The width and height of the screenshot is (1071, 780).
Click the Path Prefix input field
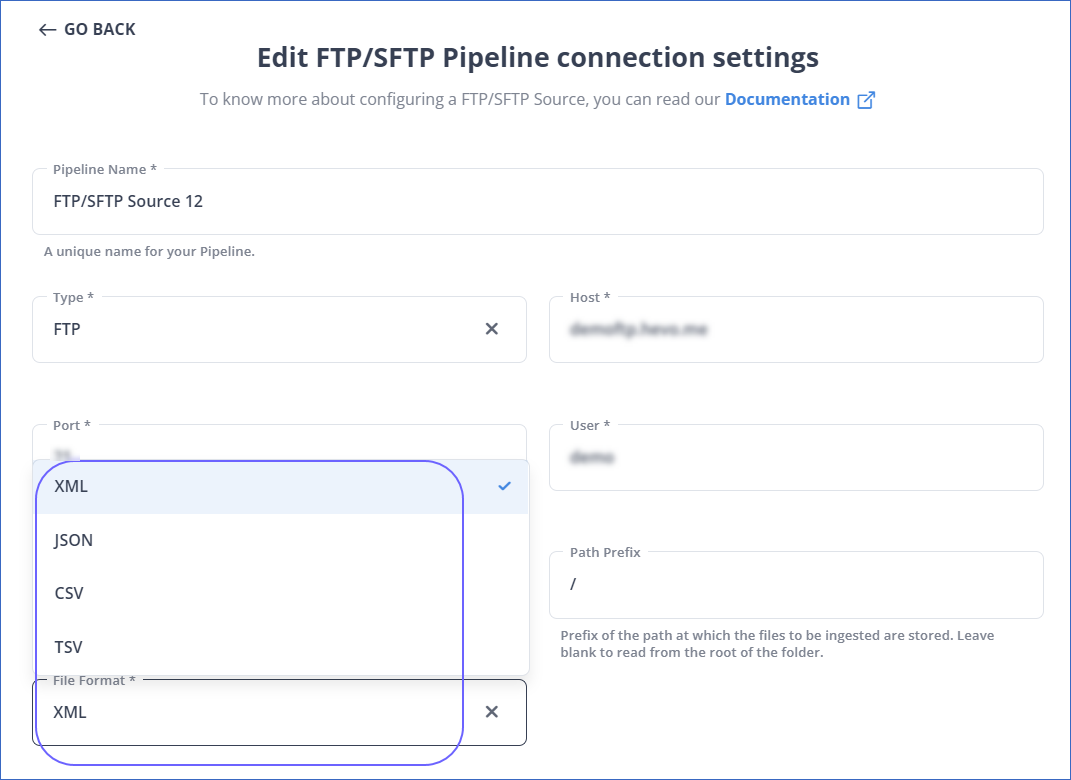[x=795, y=585]
